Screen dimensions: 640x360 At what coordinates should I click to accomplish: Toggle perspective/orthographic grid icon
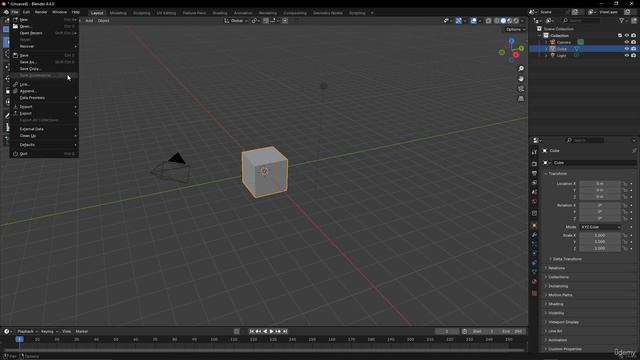tap(521, 99)
